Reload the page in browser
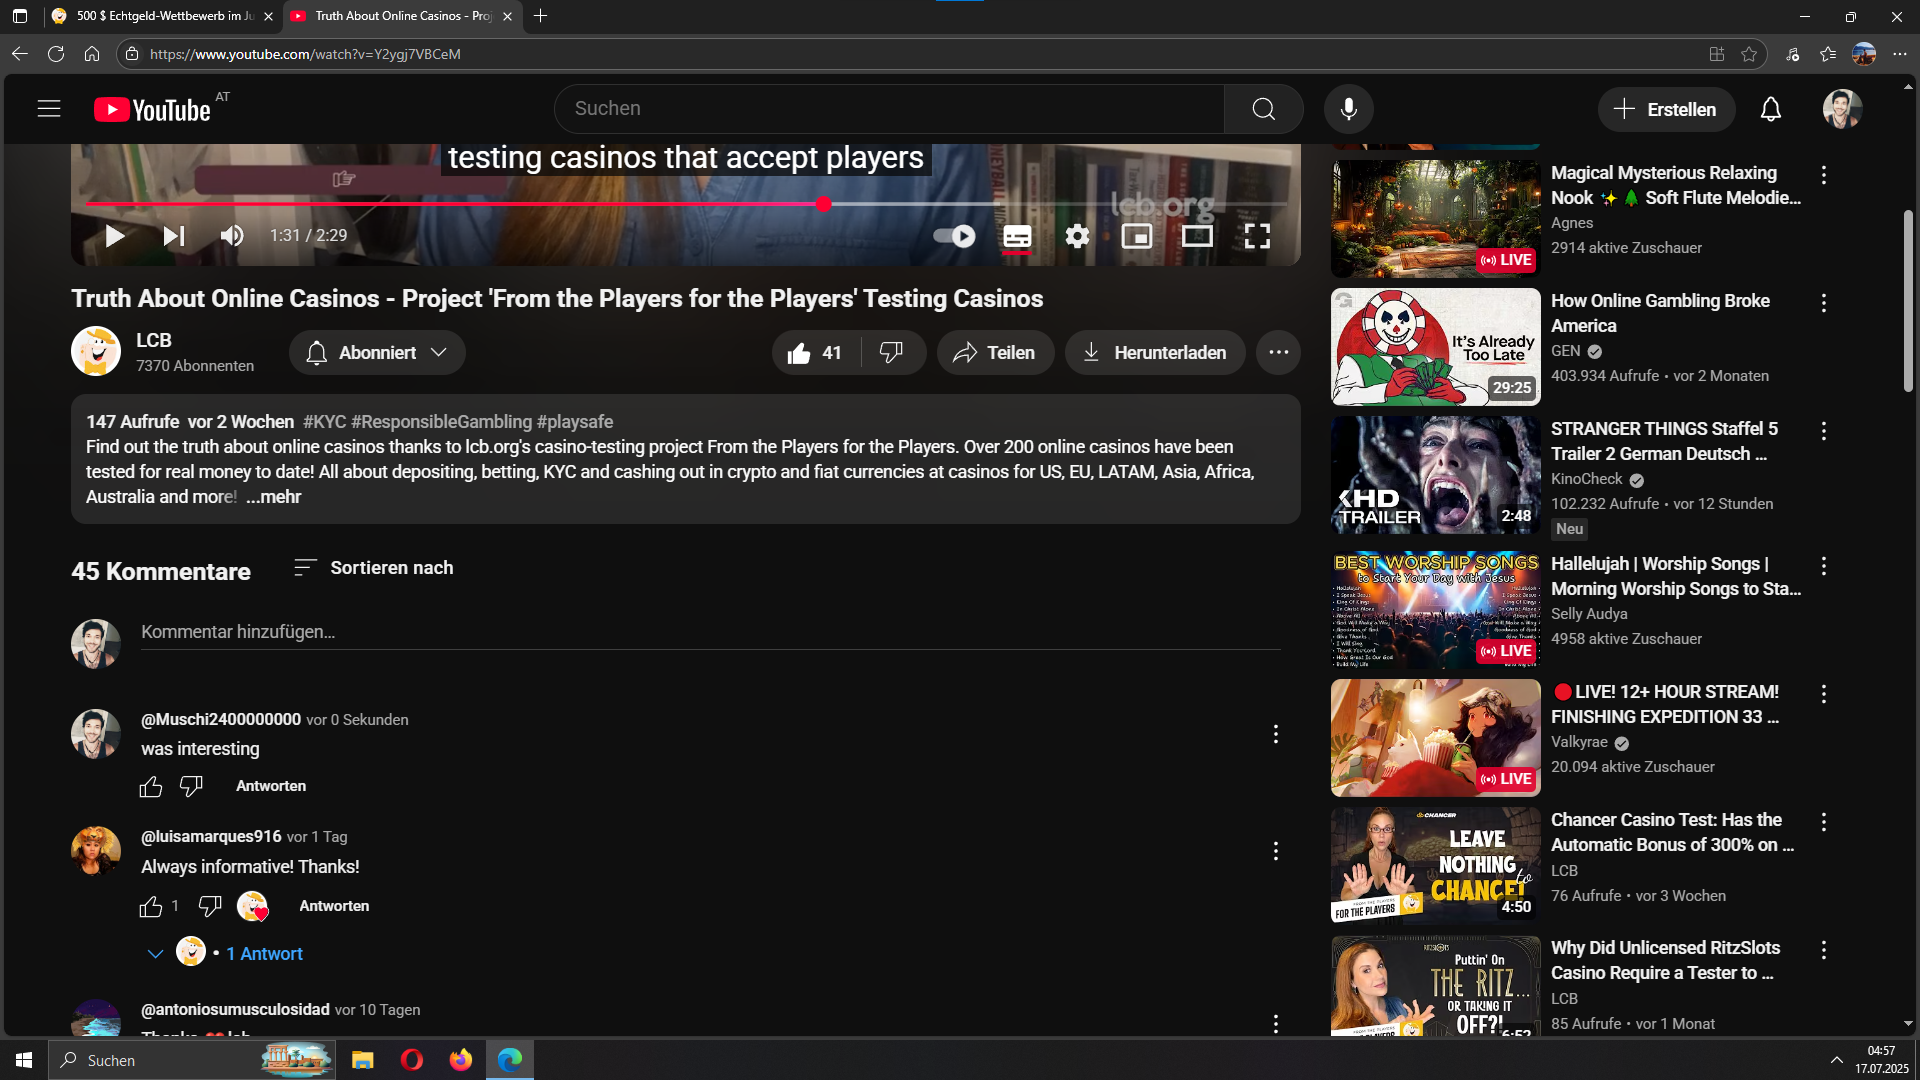The image size is (1920, 1080). coord(56,54)
